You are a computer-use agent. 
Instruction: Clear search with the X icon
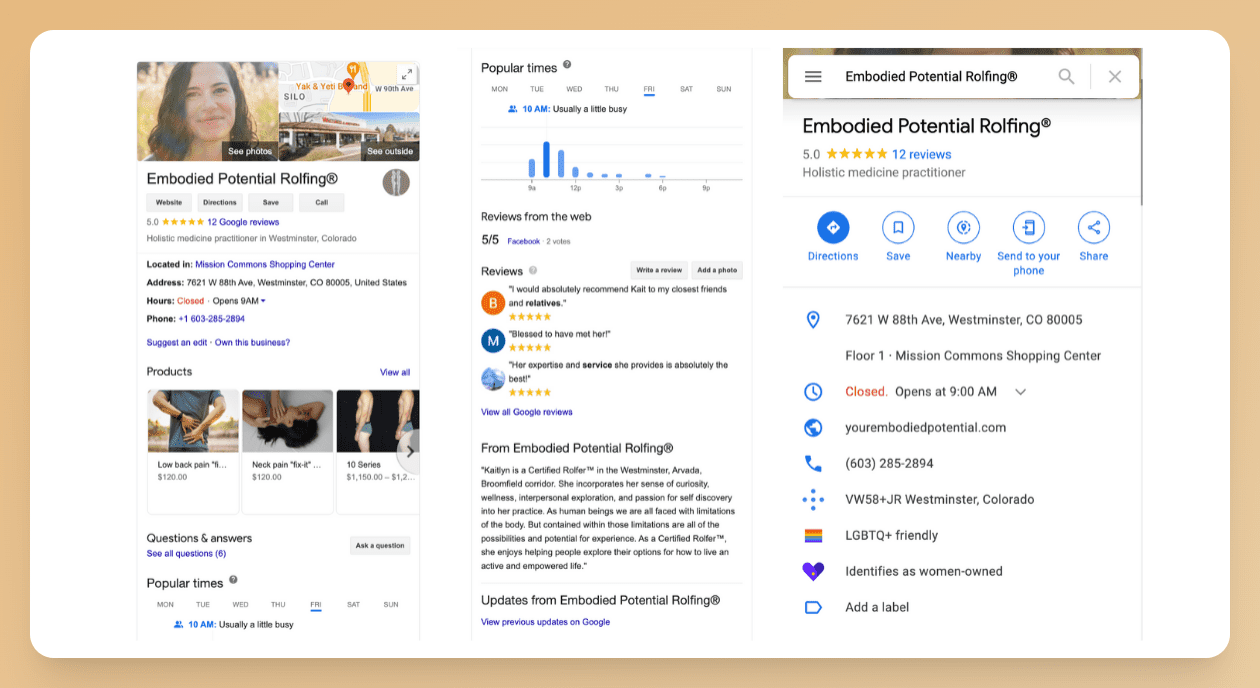coord(1115,77)
